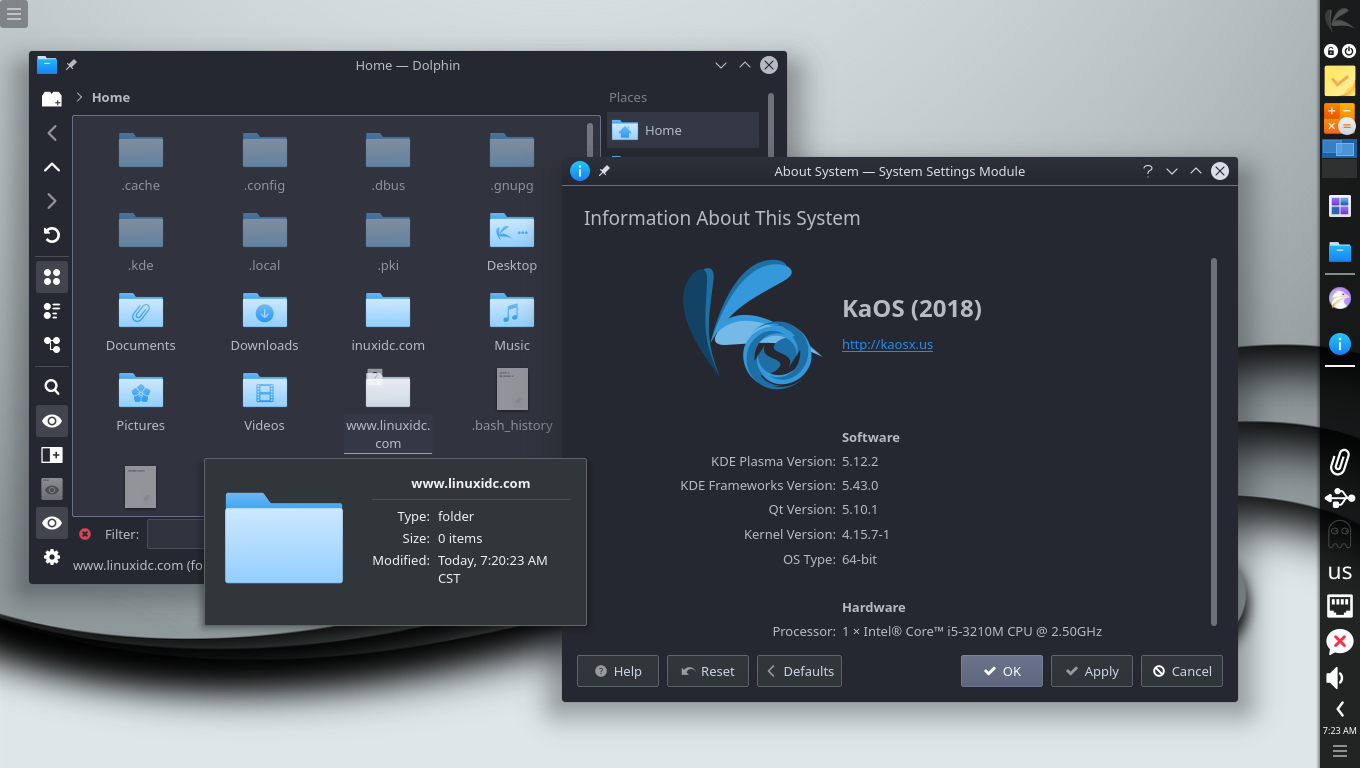Select the .cache folder
Screen dimensions: 1360x768
point(141,162)
